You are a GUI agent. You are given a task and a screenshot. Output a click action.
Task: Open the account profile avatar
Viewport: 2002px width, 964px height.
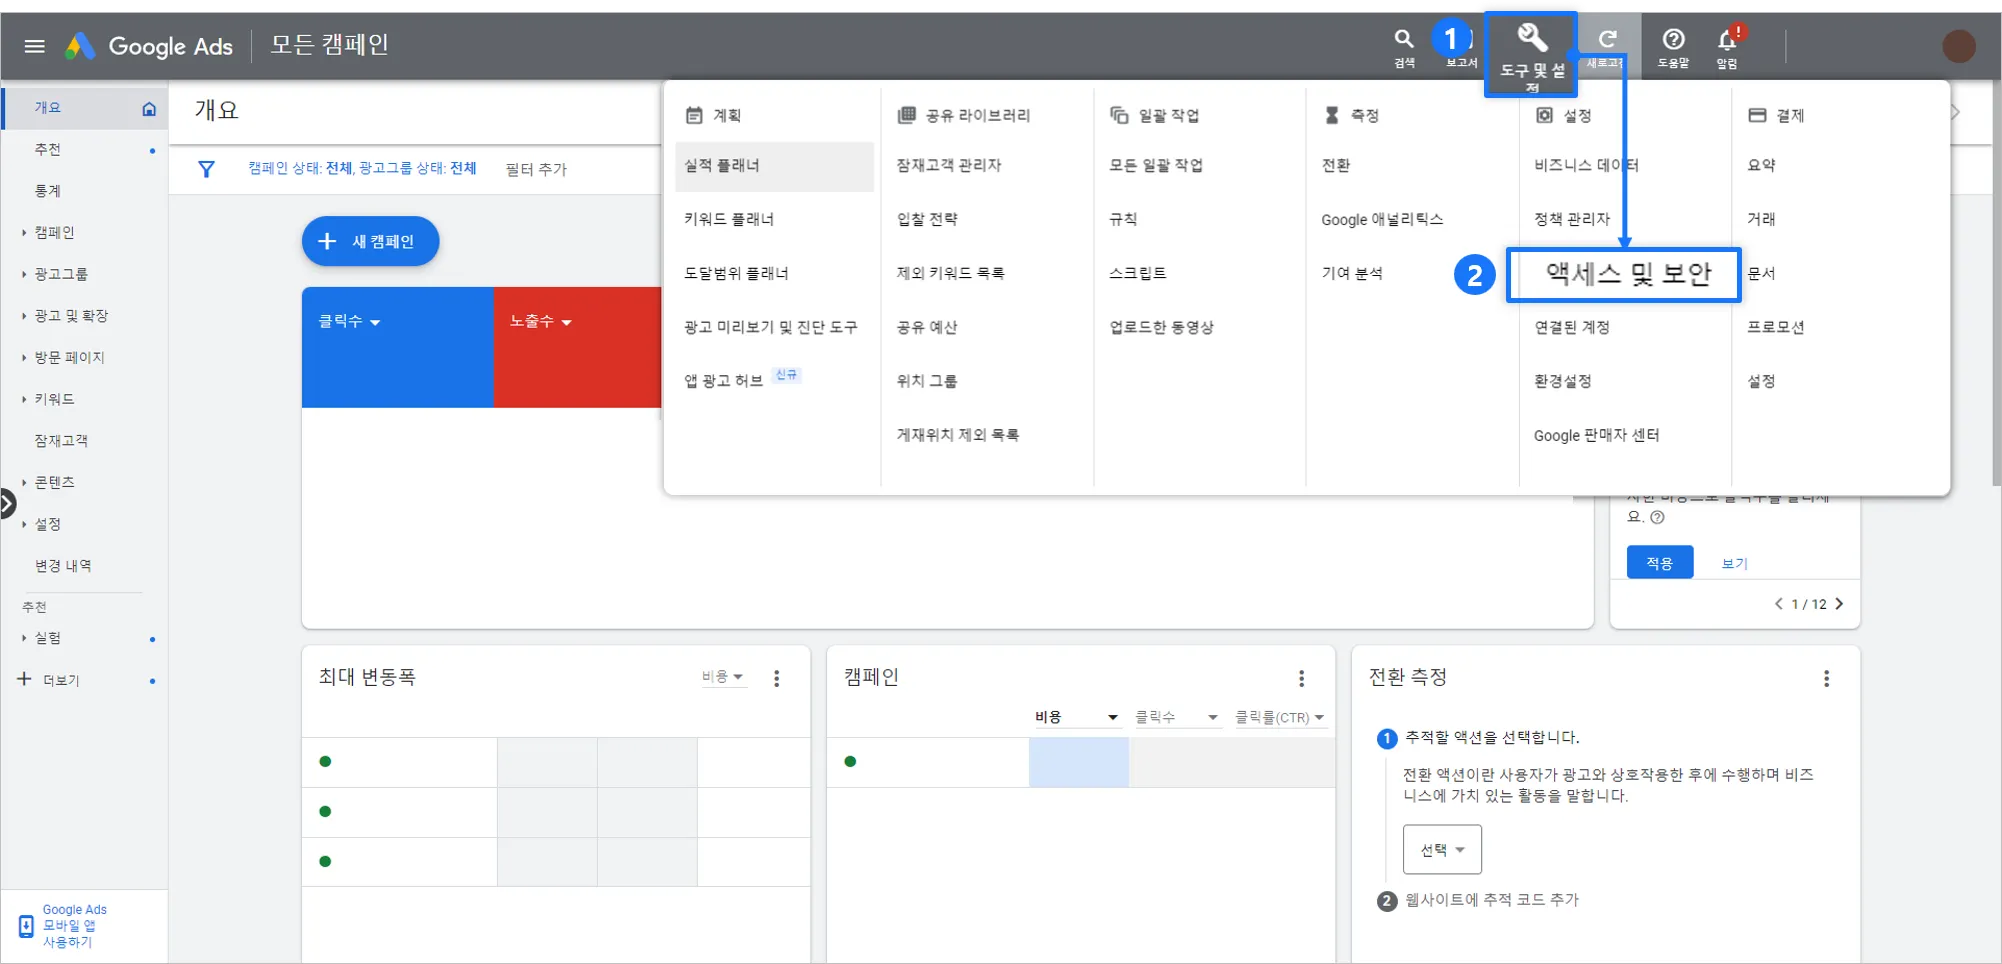click(x=1959, y=46)
